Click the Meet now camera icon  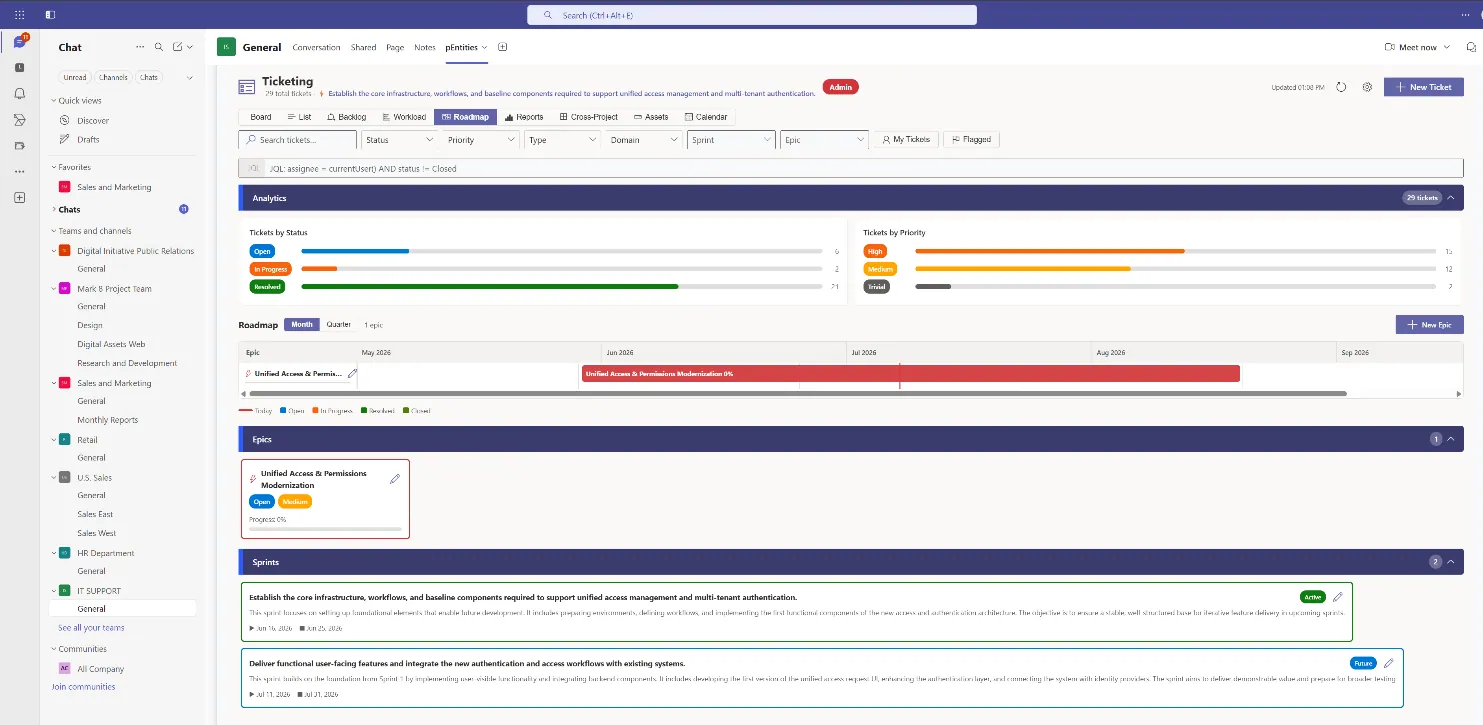(1389, 47)
